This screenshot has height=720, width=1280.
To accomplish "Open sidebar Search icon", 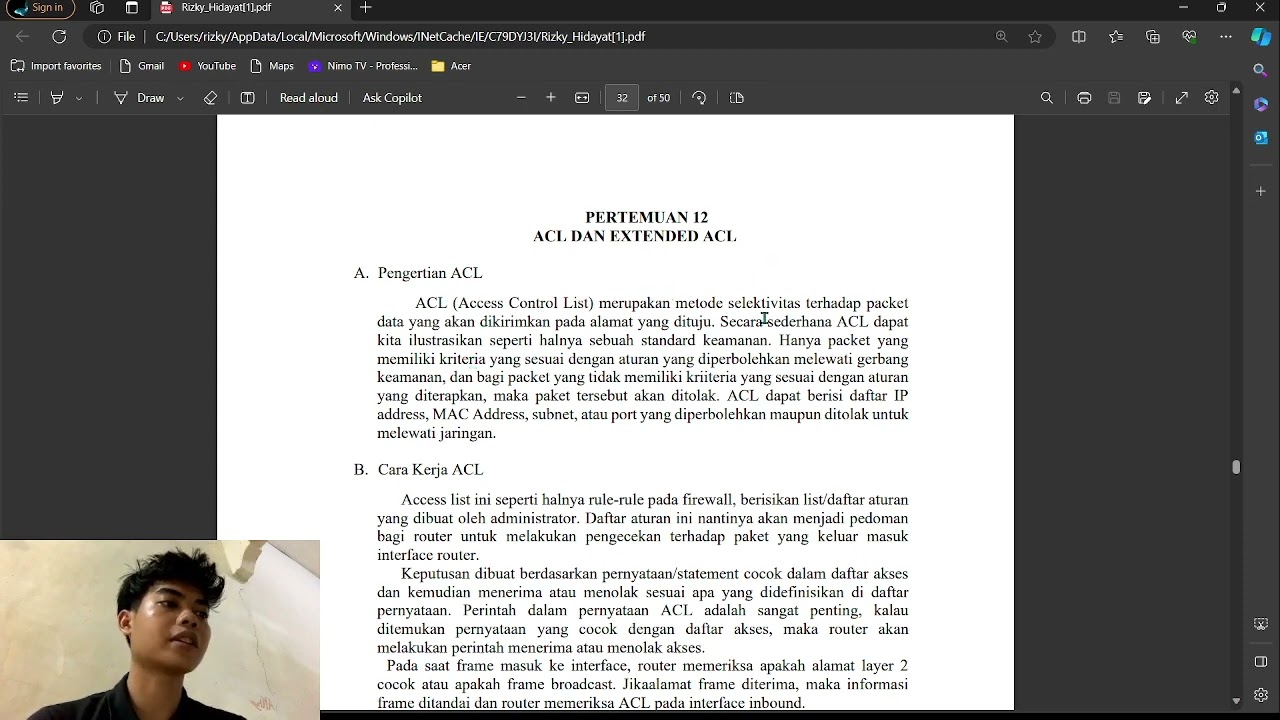I will [1261, 70].
